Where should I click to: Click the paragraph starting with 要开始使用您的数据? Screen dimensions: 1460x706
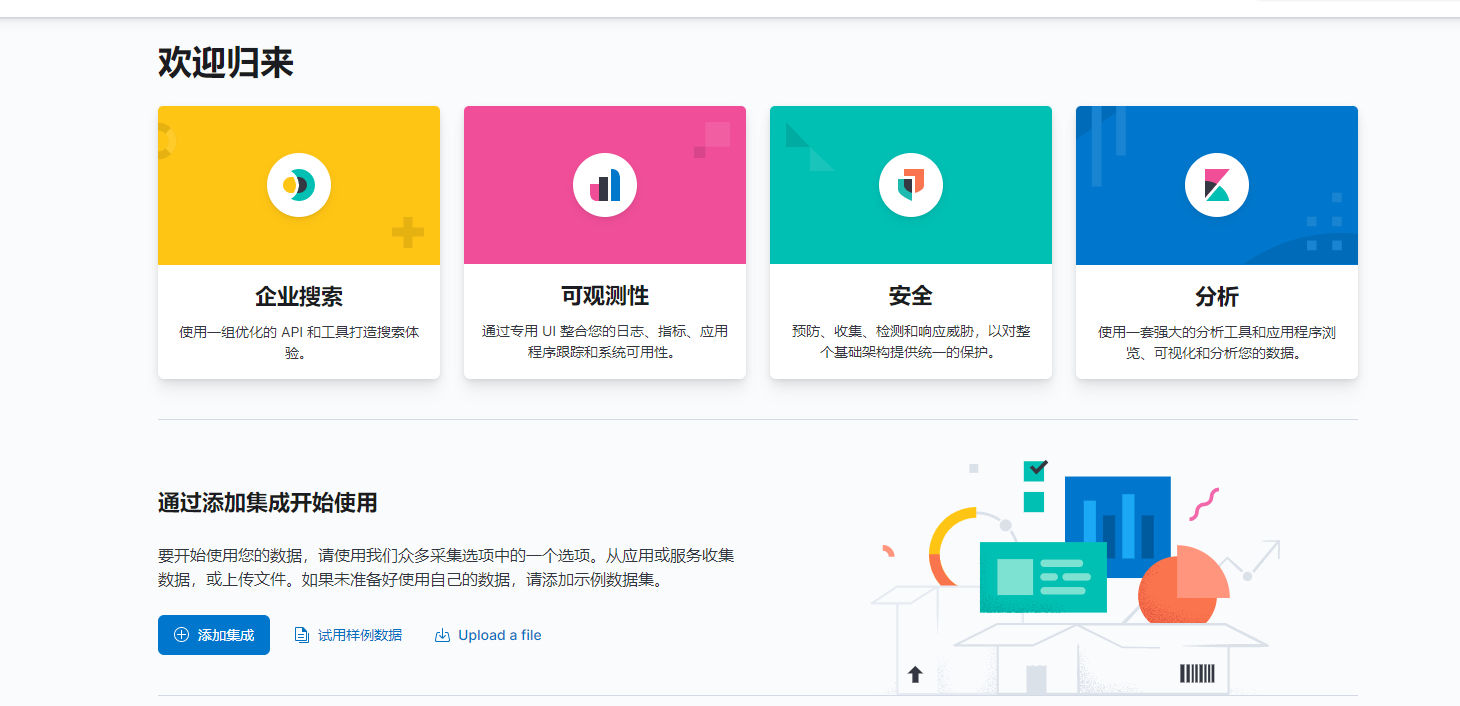446,567
